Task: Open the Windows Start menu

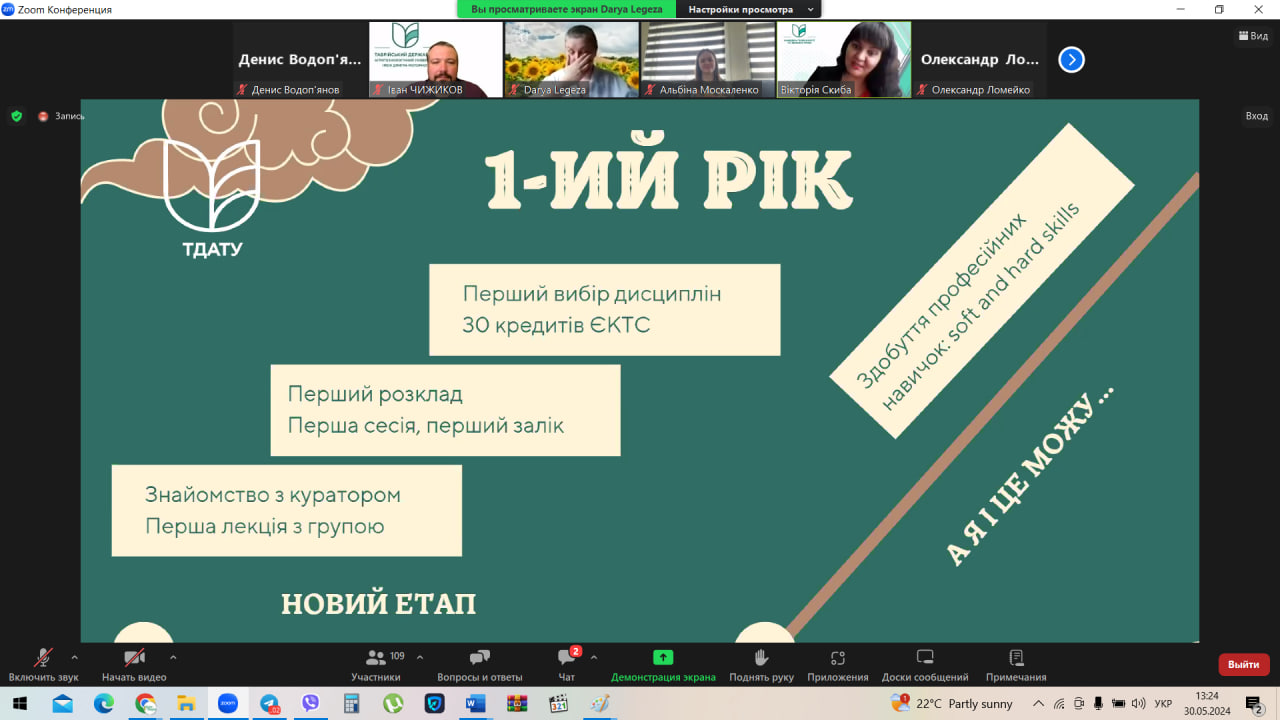Action: [x=20, y=704]
